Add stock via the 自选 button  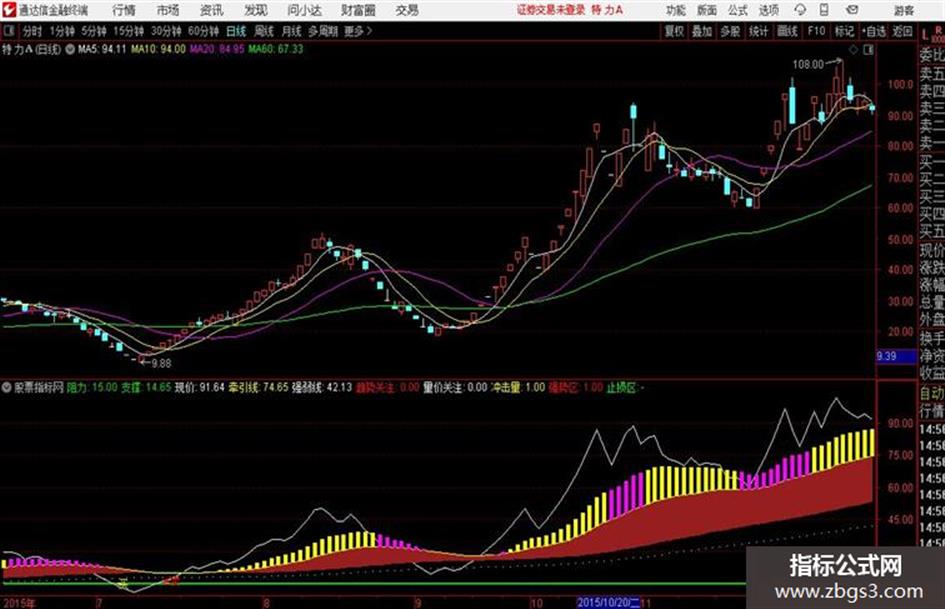(873, 31)
